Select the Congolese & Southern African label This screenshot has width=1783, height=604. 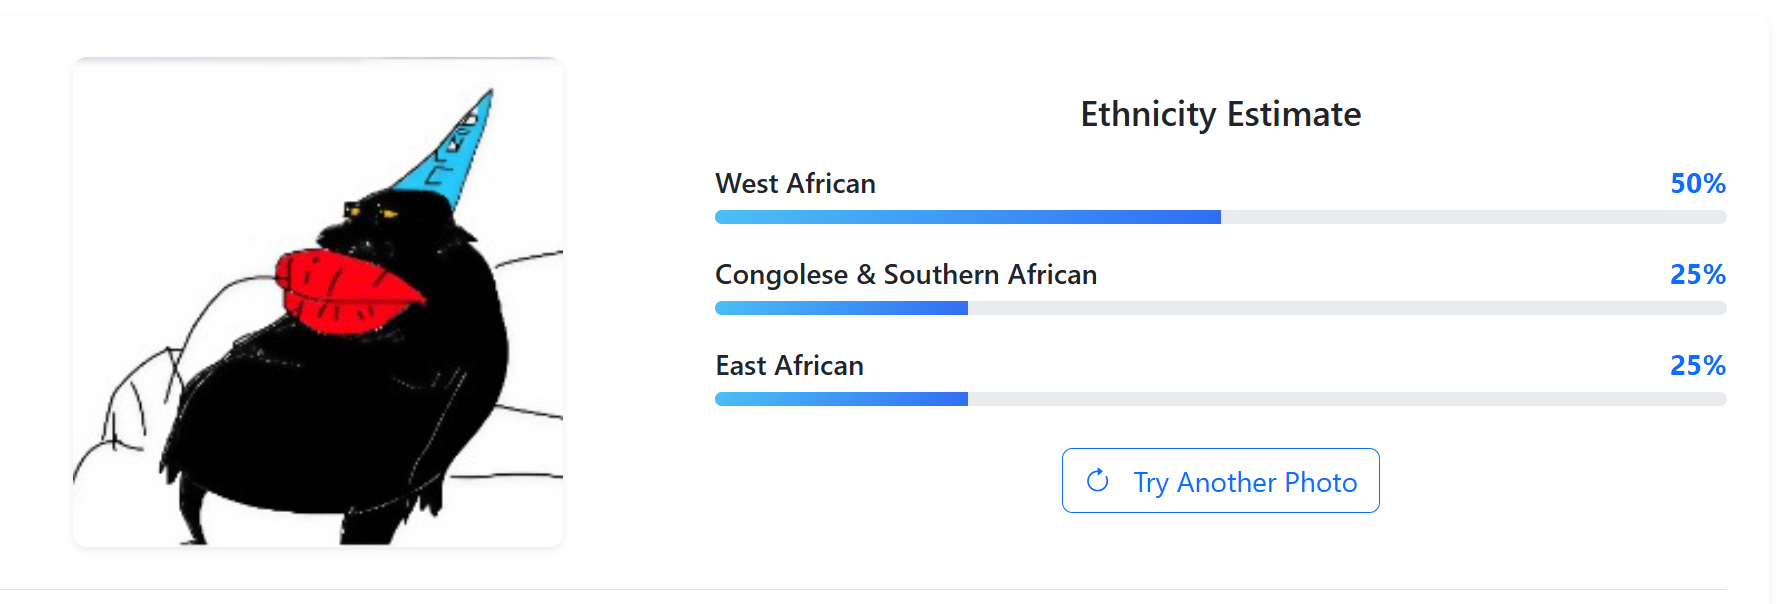[x=905, y=275]
